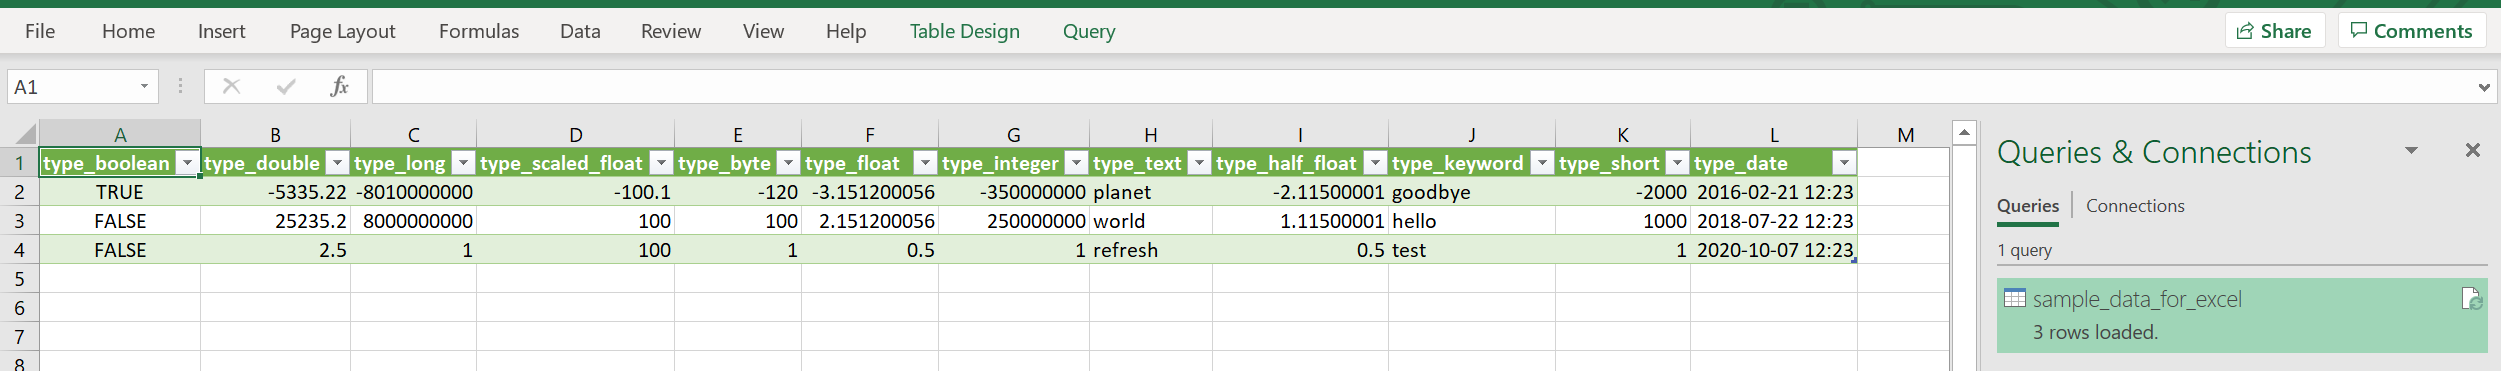Screen dimensions: 2501x371
Task: Click the cell containing planet
Action: pos(1150,192)
